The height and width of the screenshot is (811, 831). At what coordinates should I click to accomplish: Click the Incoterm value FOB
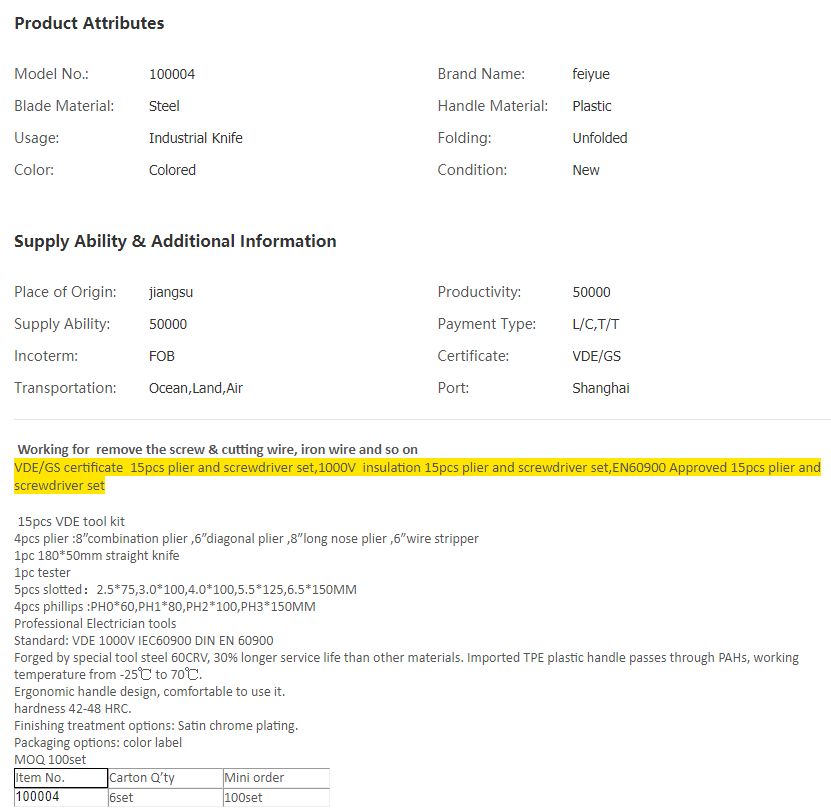162,356
